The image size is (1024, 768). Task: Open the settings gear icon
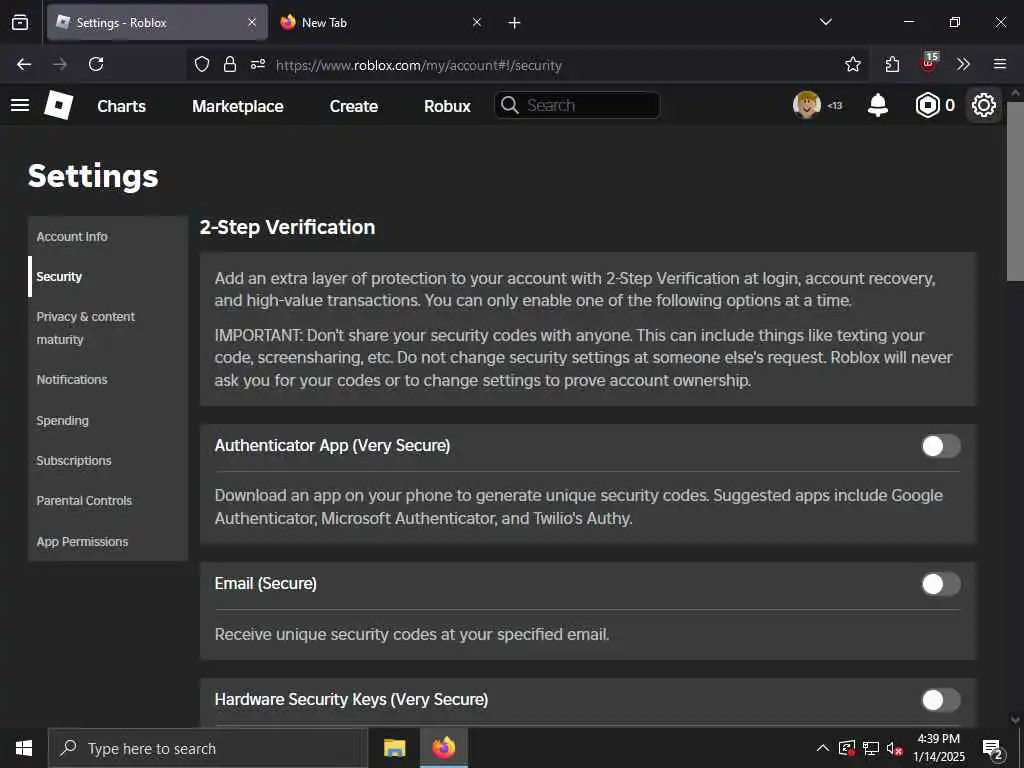[x=984, y=105]
